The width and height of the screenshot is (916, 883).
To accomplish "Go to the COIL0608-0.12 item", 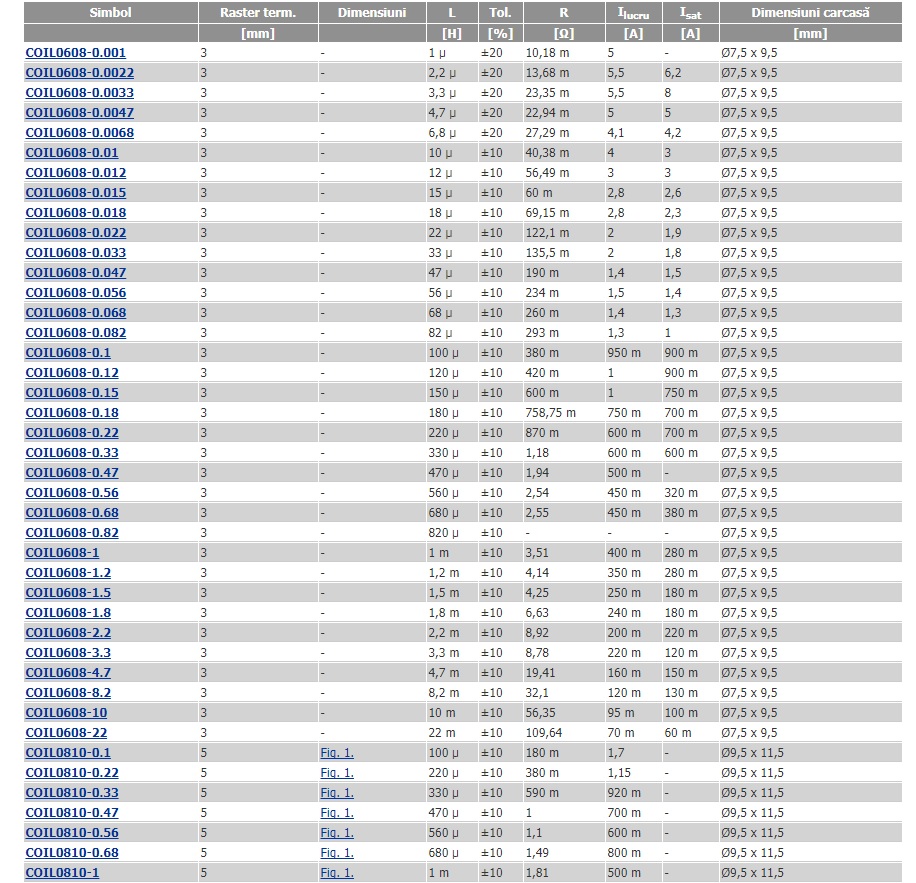I will click(72, 373).
